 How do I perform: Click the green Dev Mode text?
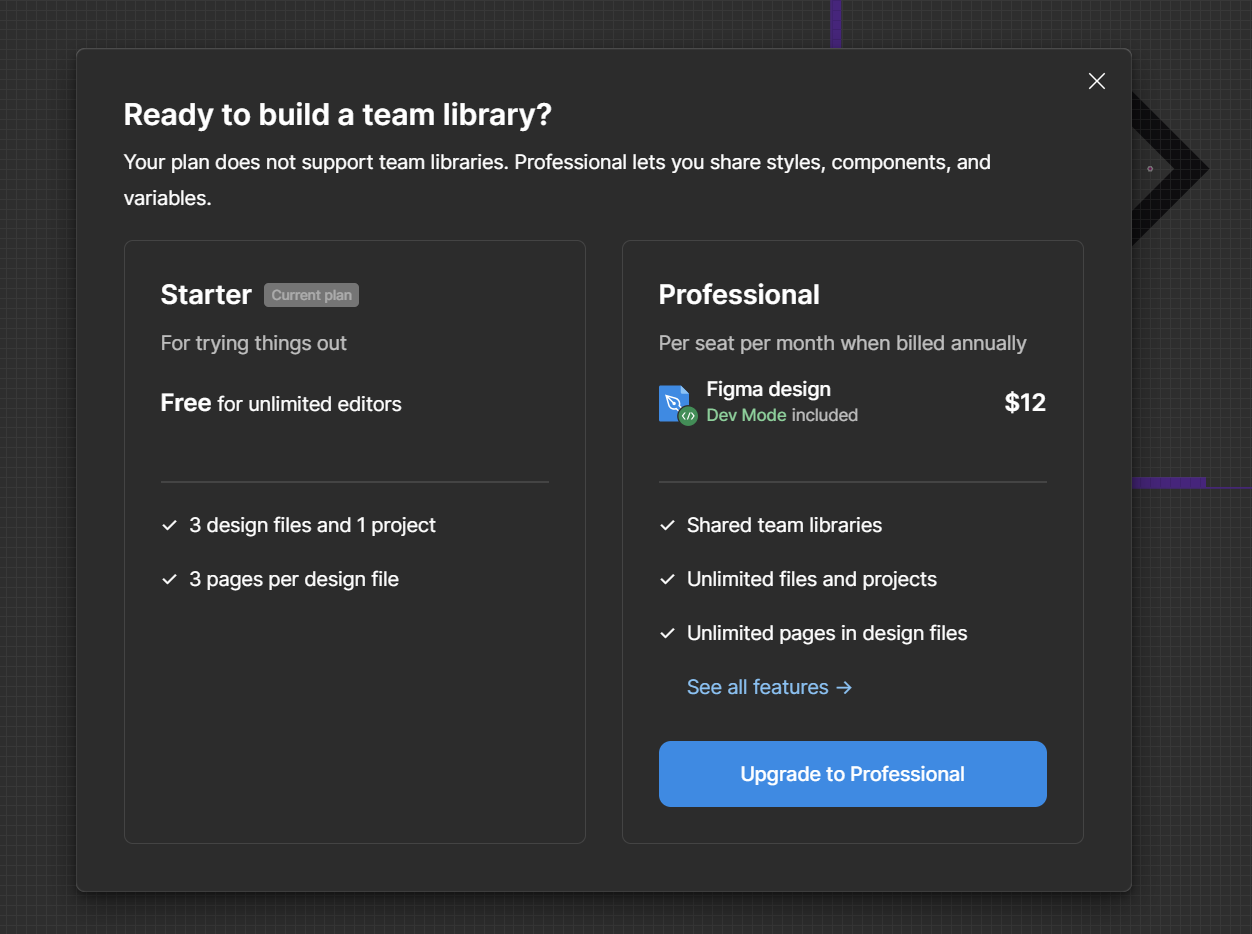pyautogui.click(x=746, y=415)
